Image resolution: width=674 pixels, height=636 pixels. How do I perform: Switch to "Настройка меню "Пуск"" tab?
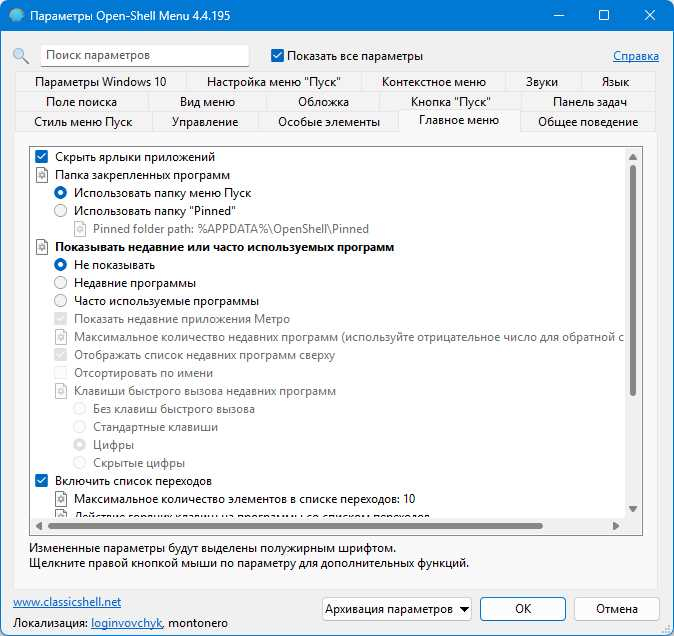[x=274, y=82]
